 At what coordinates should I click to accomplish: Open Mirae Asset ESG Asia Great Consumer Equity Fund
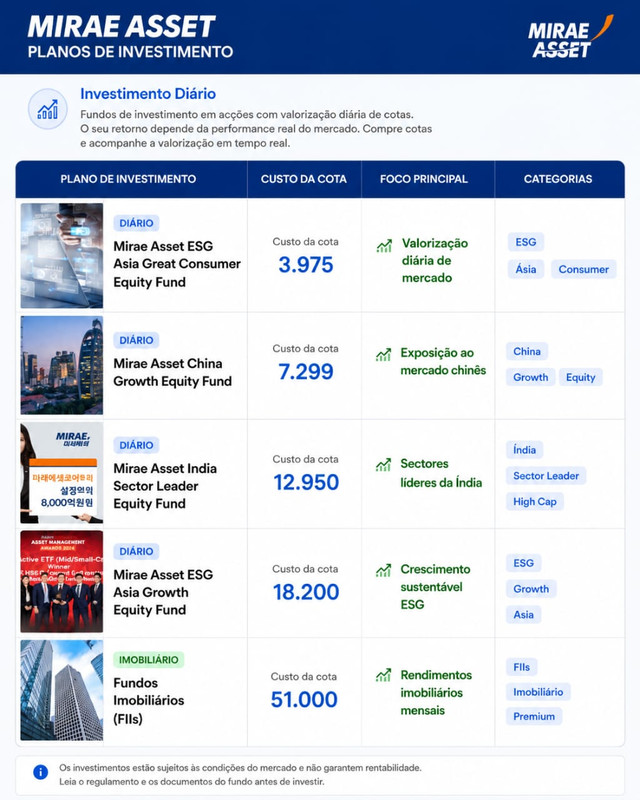point(177,264)
